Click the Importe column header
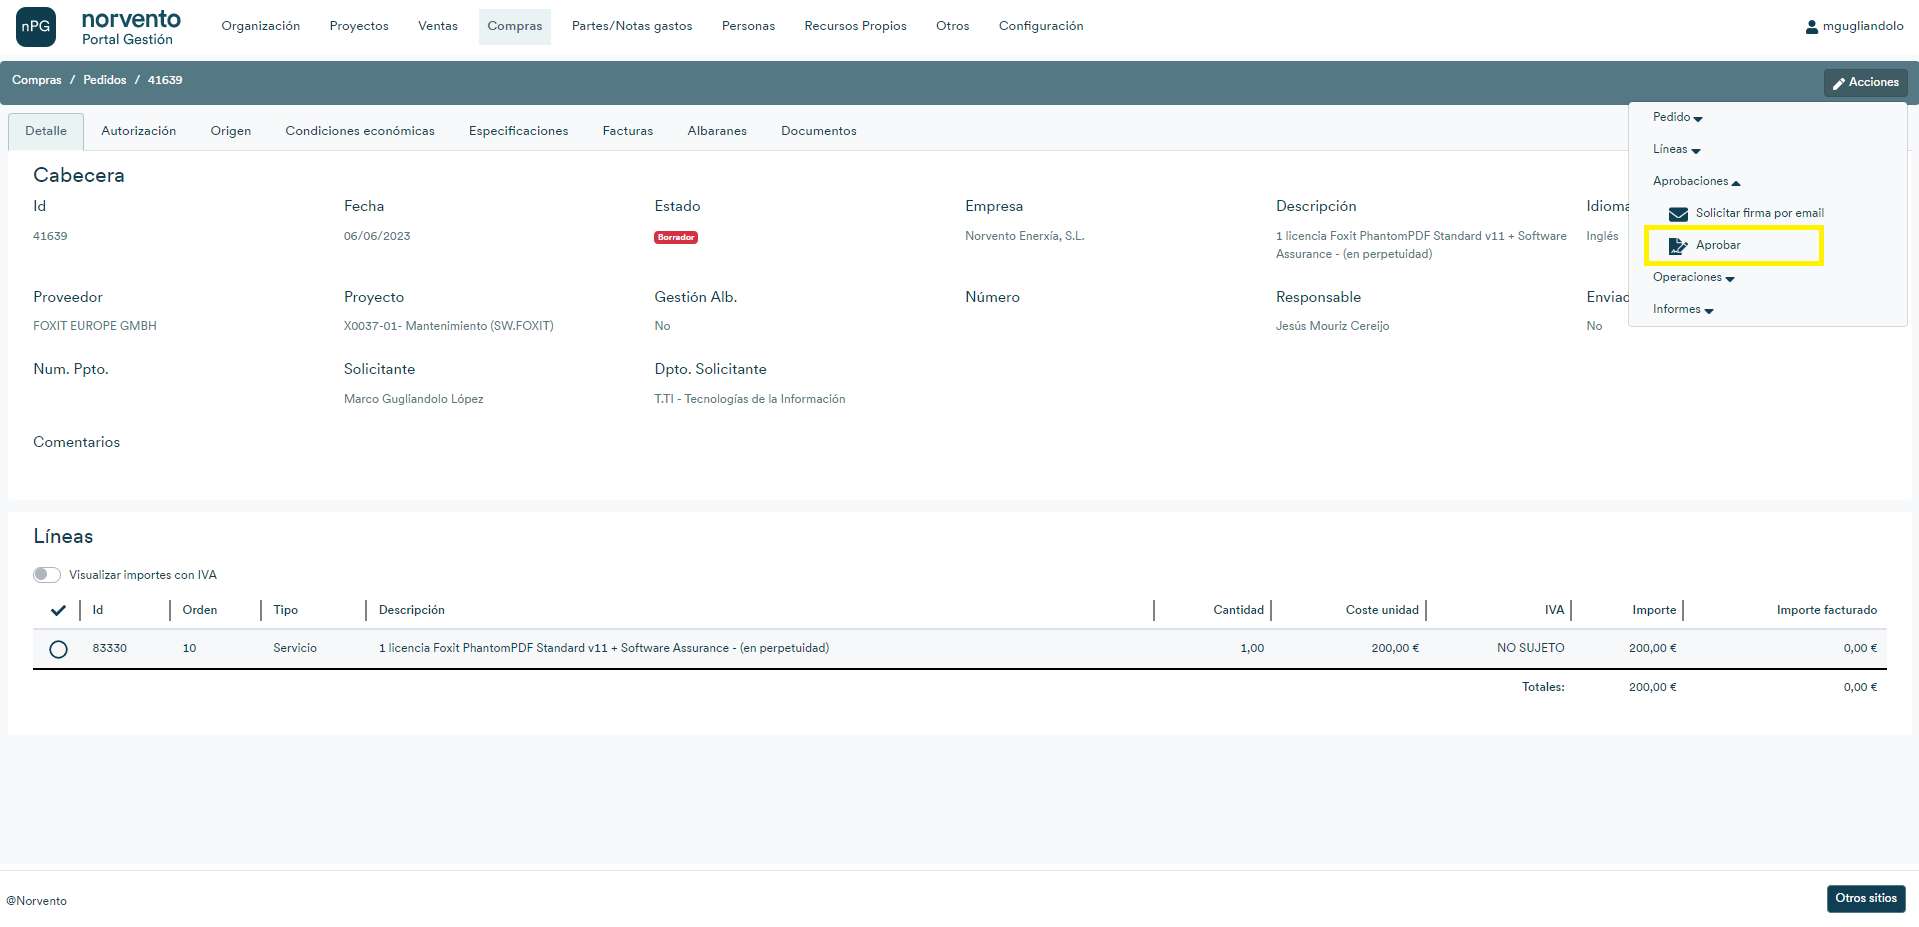Image resolution: width=1919 pixels, height=927 pixels. click(1654, 610)
